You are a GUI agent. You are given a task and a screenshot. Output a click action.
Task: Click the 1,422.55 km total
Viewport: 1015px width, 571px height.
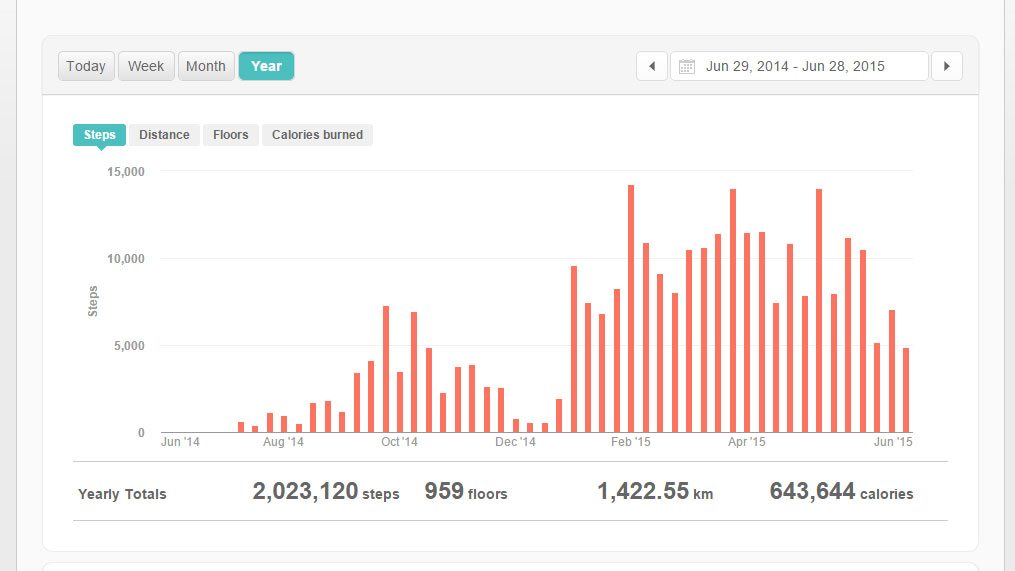coord(654,491)
